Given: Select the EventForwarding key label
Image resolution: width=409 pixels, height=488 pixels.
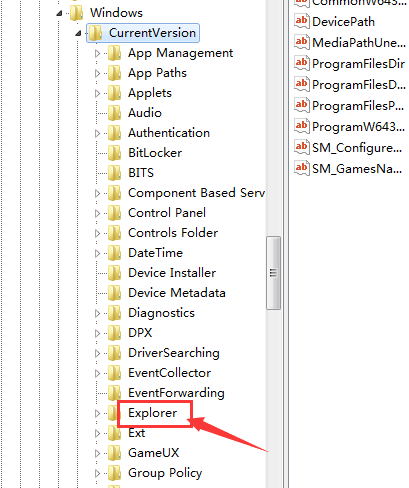Looking at the screenshot, I should pos(176,393).
